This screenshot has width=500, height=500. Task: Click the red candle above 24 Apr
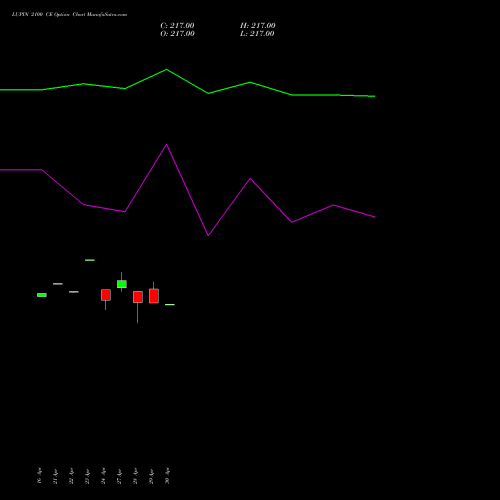pos(106,295)
